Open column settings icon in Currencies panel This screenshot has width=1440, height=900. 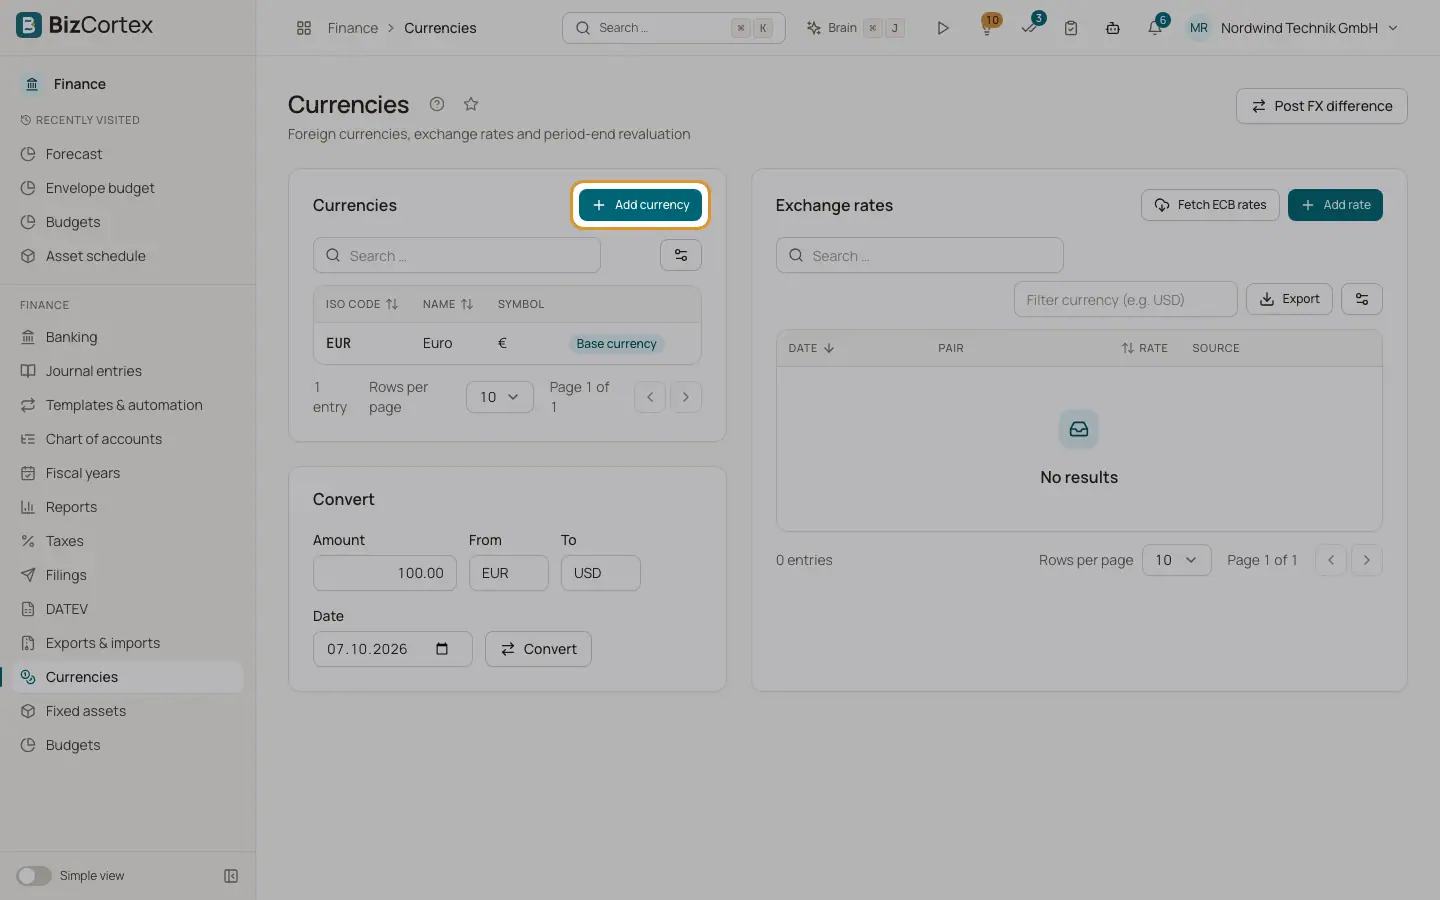681,255
